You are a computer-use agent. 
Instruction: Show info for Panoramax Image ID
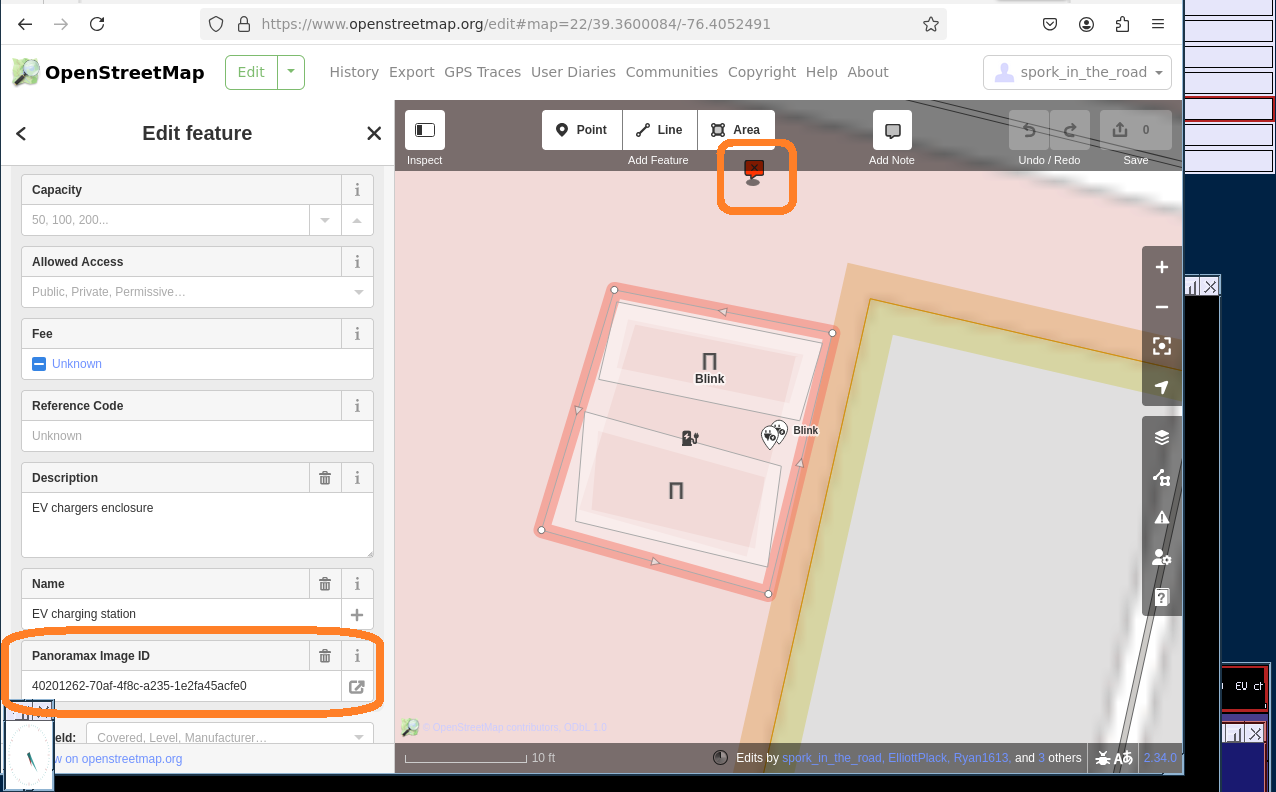(x=357, y=656)
